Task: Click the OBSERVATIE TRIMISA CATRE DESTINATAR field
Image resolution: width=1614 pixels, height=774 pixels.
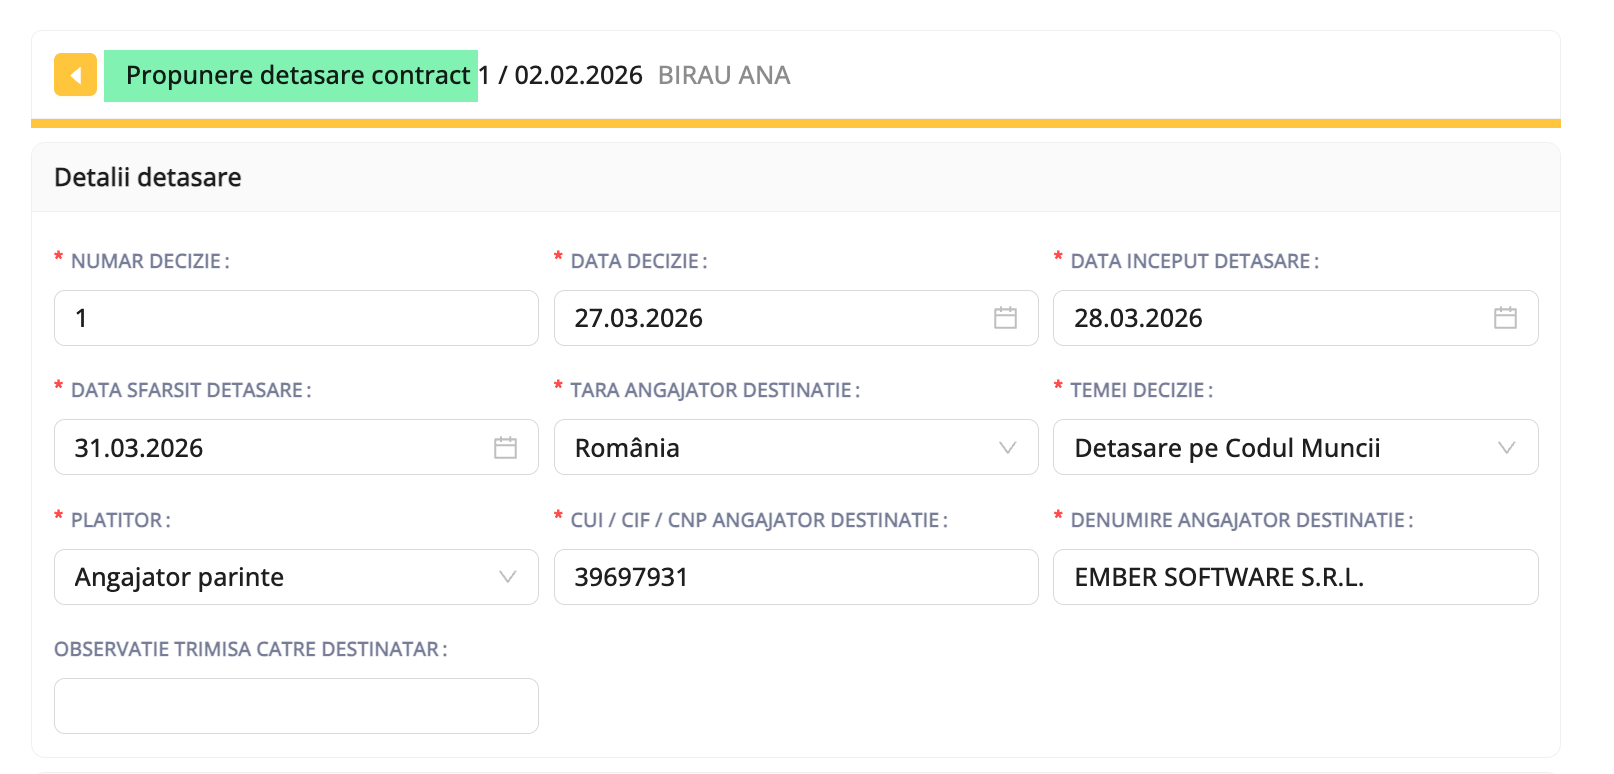Action: (x=296, y=706)
